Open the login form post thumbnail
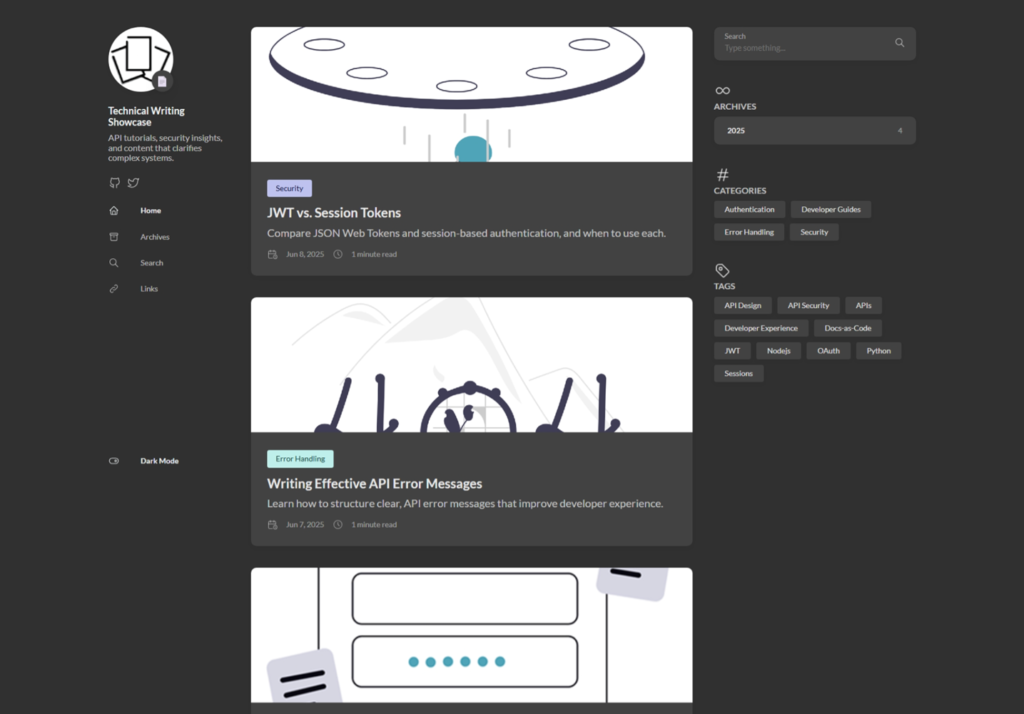This screenshot has width=1024, height=714. click(471, 635)
